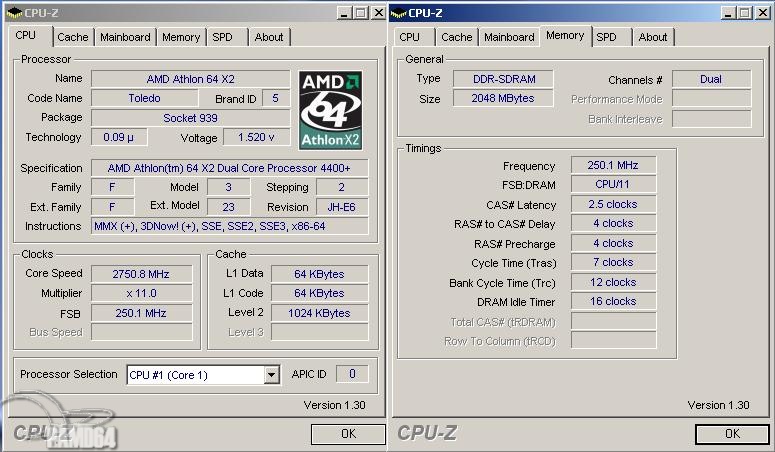Click OK in the left CPU-Z window

[x=348, y=434]
